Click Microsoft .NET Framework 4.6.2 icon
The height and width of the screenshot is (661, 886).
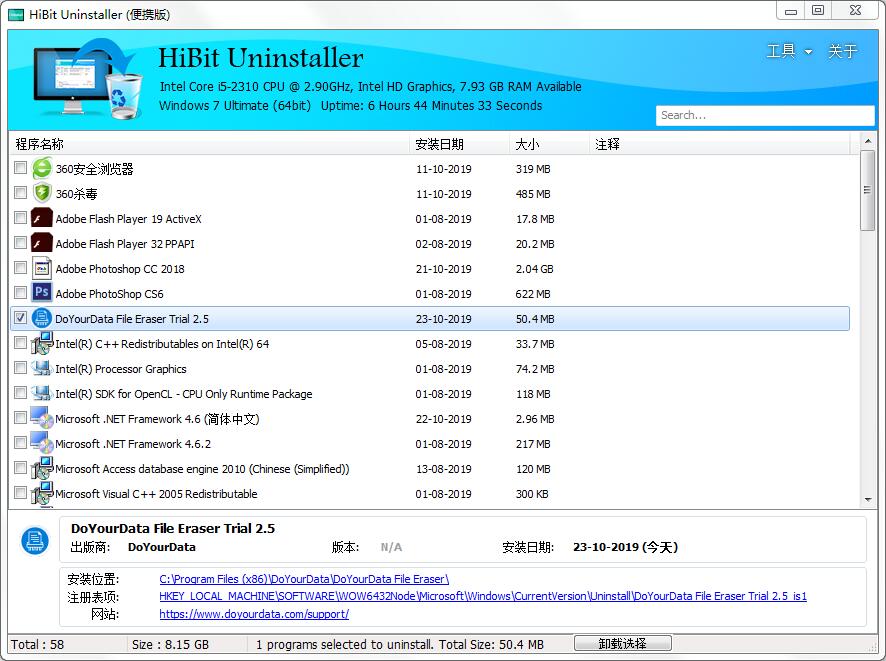coord(42,443)
